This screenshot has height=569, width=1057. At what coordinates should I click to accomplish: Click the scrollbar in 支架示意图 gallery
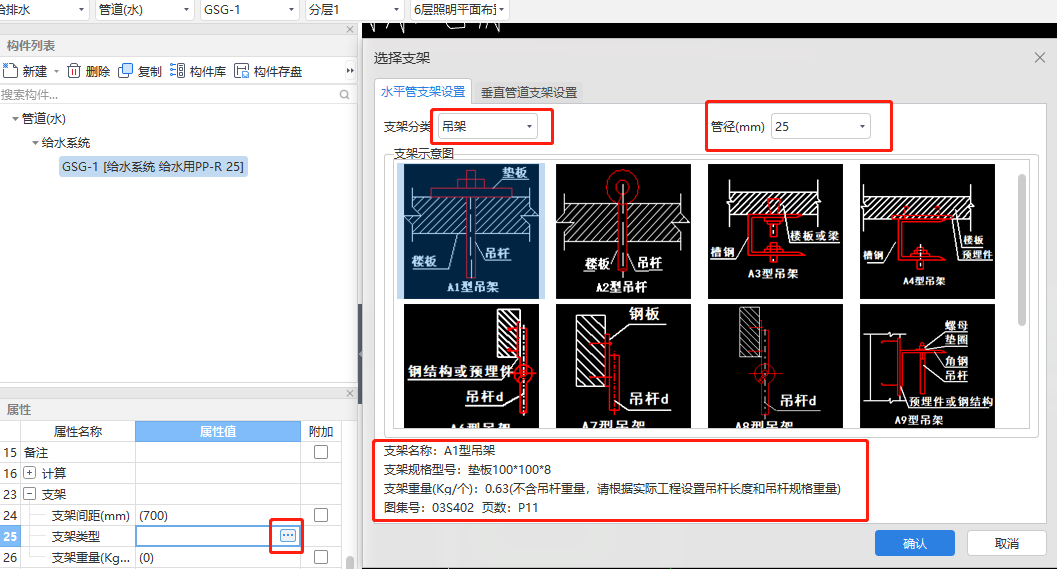1022,249
